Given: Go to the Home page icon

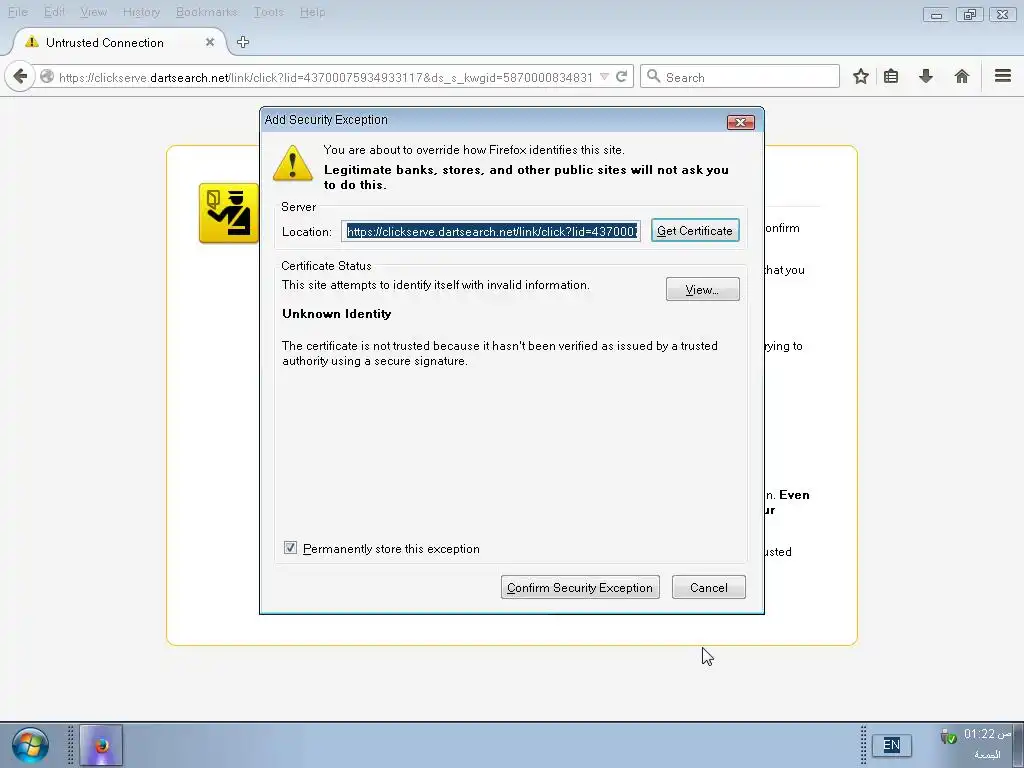Looking at the screenshot, I should pos(961,76).
